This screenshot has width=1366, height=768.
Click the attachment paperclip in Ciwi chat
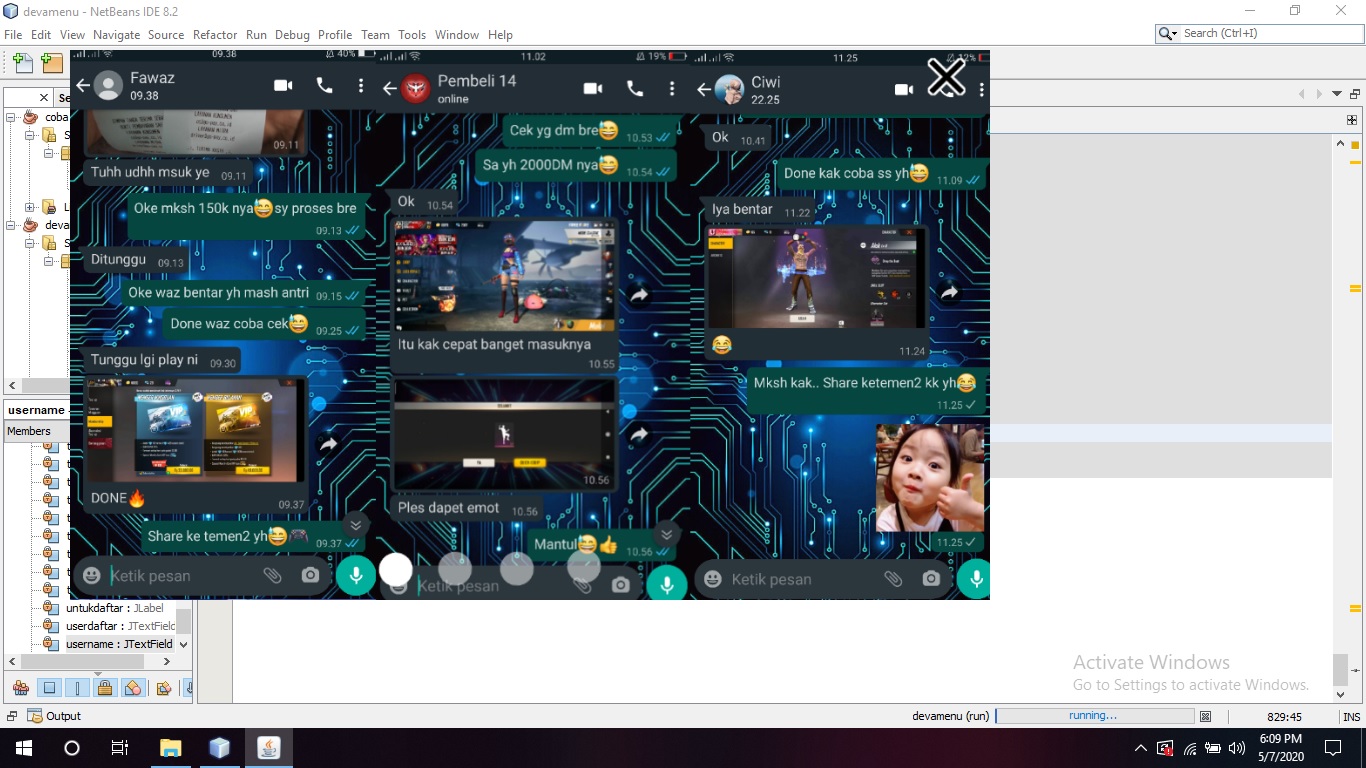[893, 579]
